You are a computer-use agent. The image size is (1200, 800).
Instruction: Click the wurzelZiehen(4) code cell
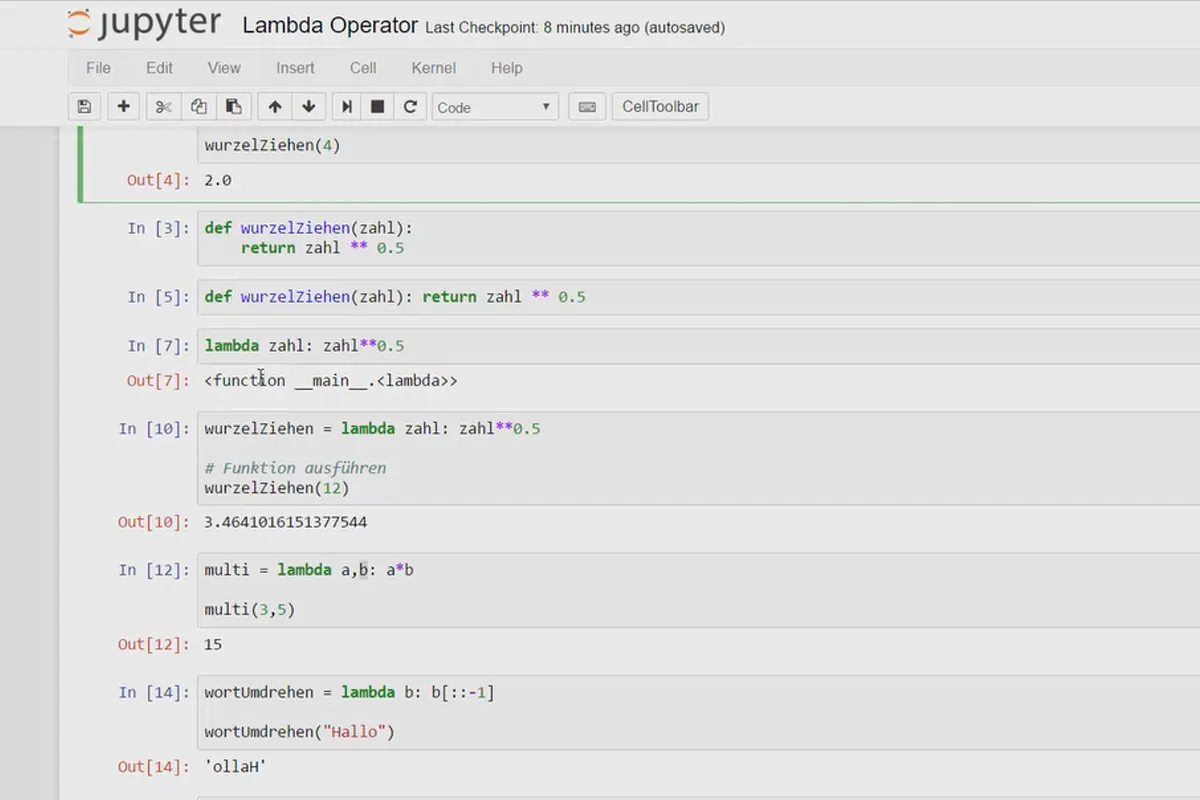(x=699, y=145)
